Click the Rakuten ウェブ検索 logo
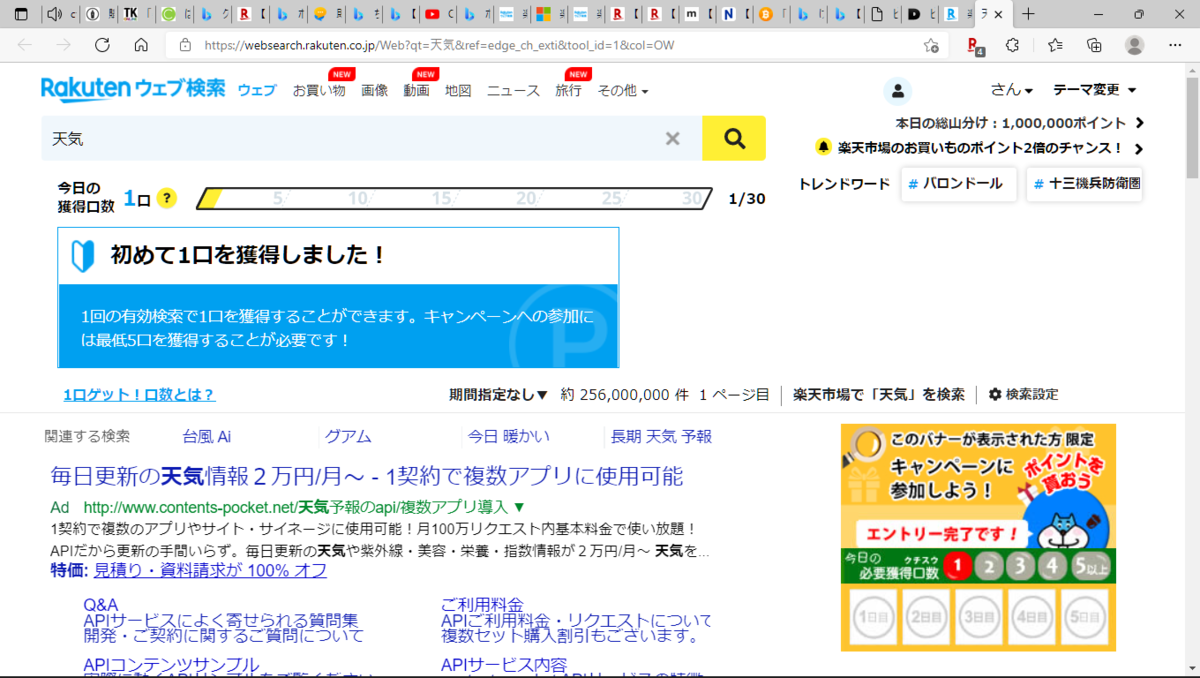 tap(133, 89)
